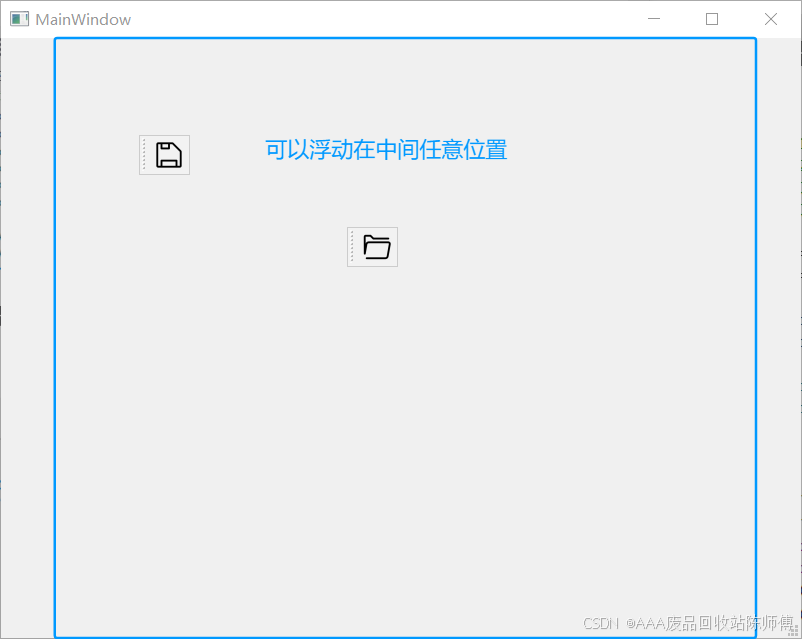
Task: Open a file with the folder icon
Action: [x=377, y=246]
